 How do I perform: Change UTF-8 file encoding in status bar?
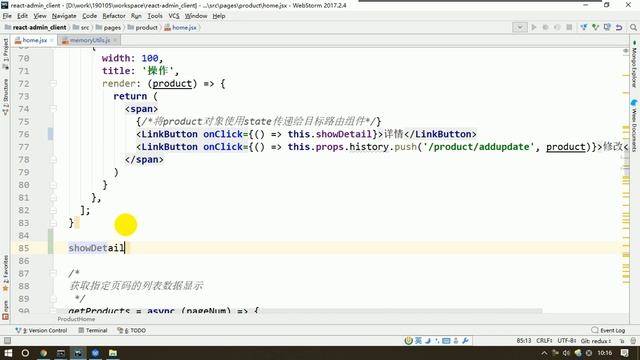567,341
